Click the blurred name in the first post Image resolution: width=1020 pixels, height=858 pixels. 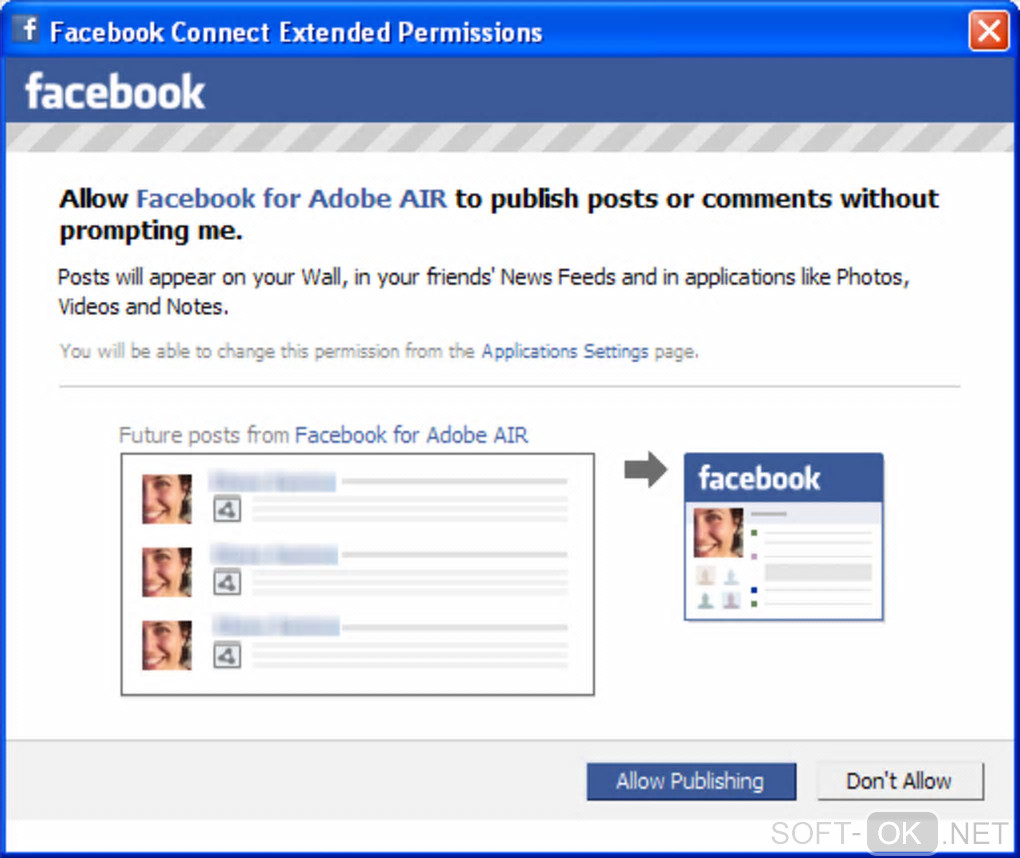272,482
